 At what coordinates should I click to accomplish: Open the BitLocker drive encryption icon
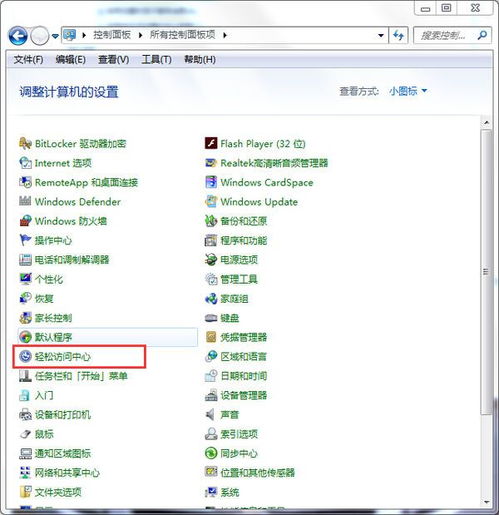pyautogui.click(x=25, y=144)
